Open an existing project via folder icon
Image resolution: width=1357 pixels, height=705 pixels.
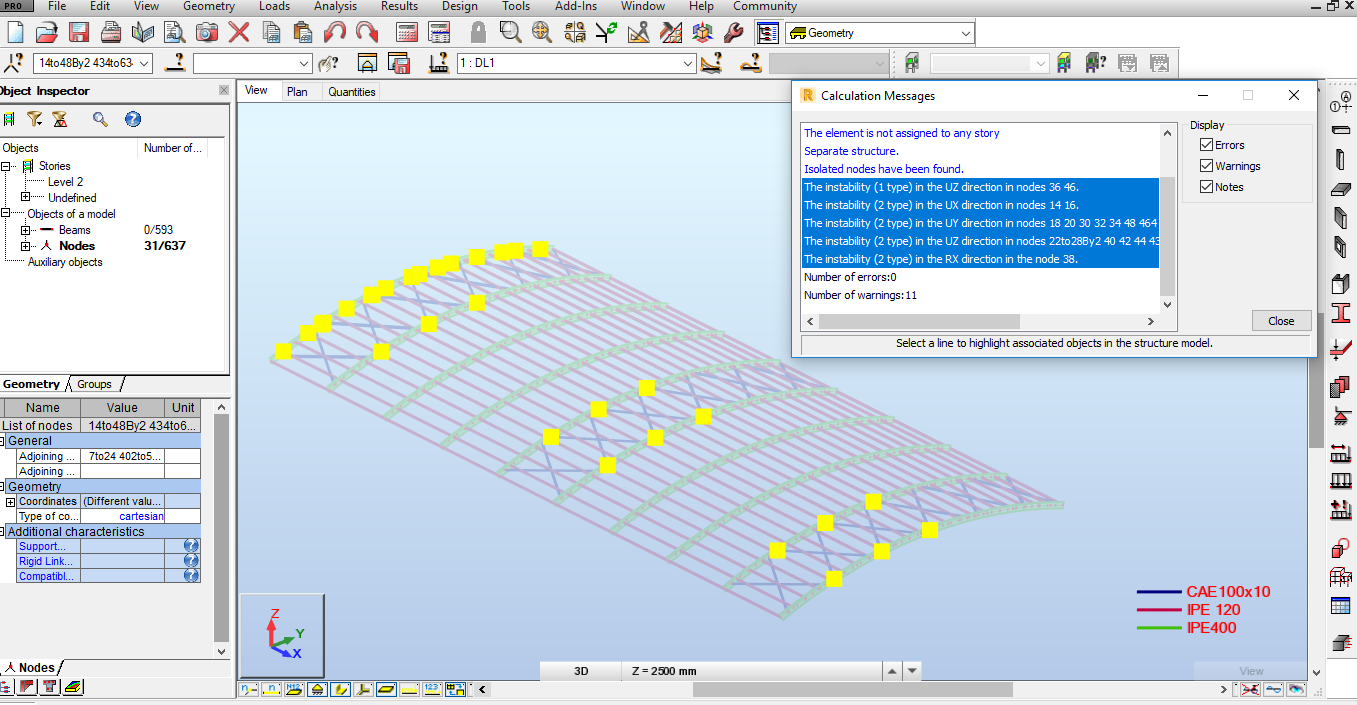click(47, 32)
